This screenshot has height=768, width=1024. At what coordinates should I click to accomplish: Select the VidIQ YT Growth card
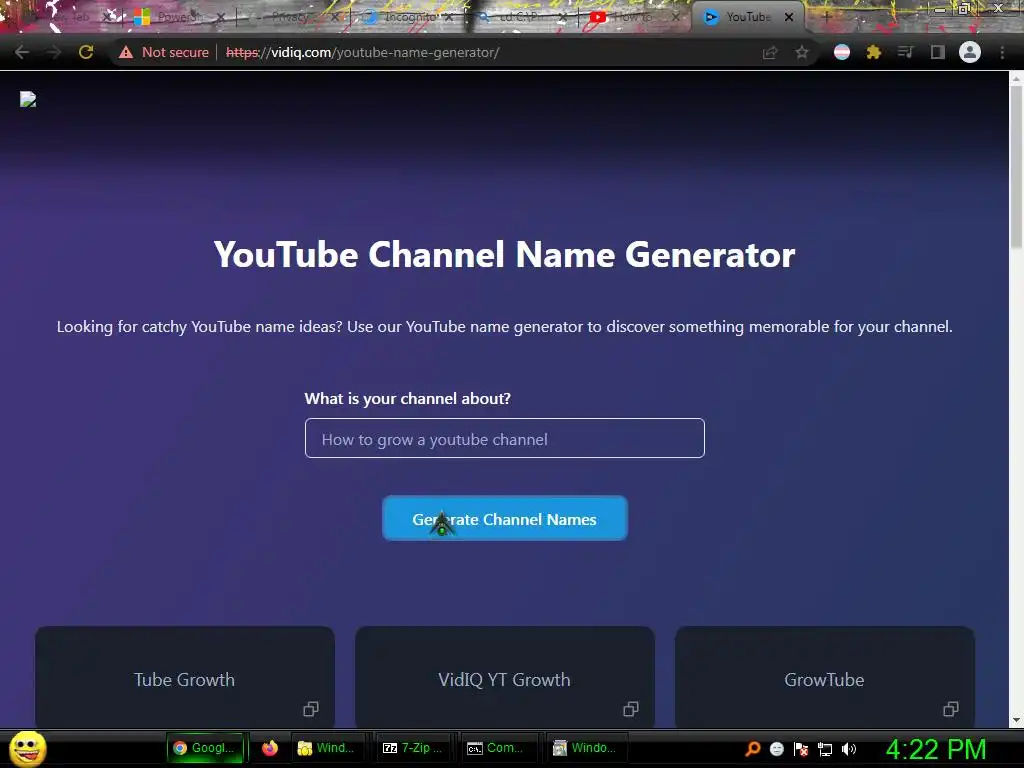coord(505,677)
